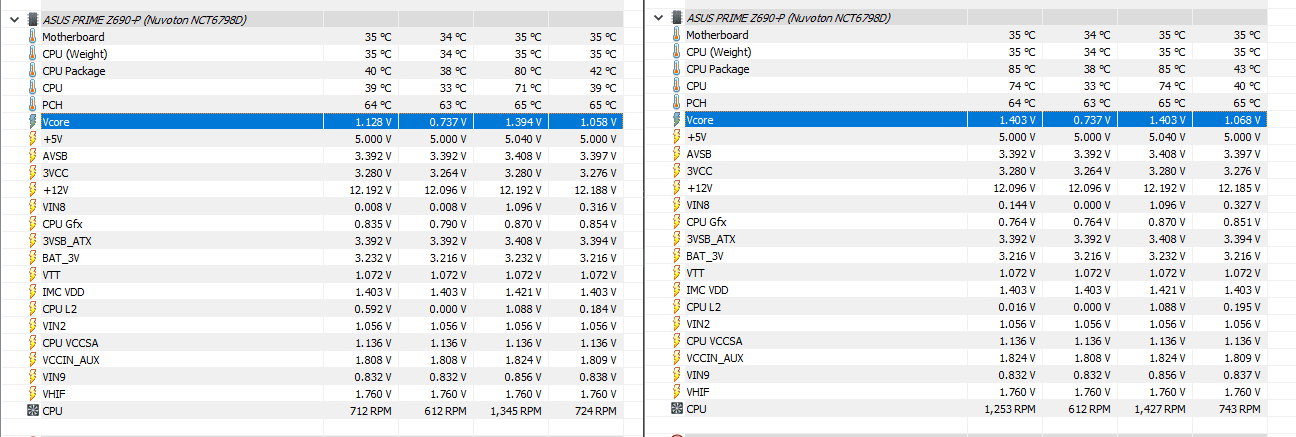Screen dimensions: 1296x437
Task: Click the IMC VDD lightning icon in left panel
Action: tap(33, 291)
